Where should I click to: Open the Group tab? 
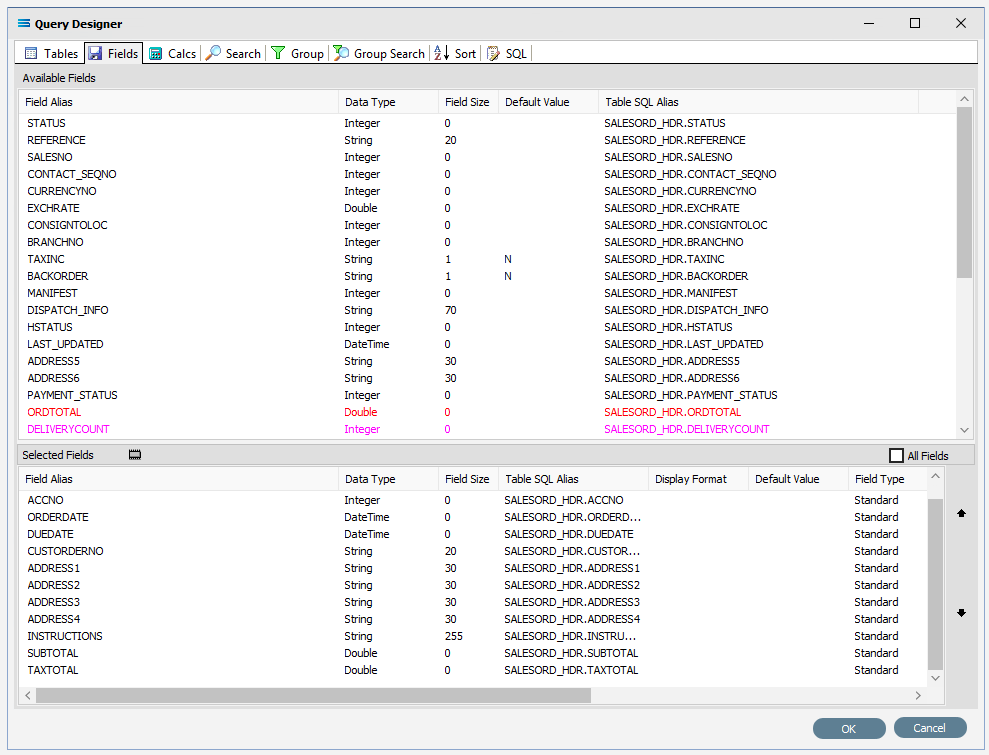click(297, 54)
